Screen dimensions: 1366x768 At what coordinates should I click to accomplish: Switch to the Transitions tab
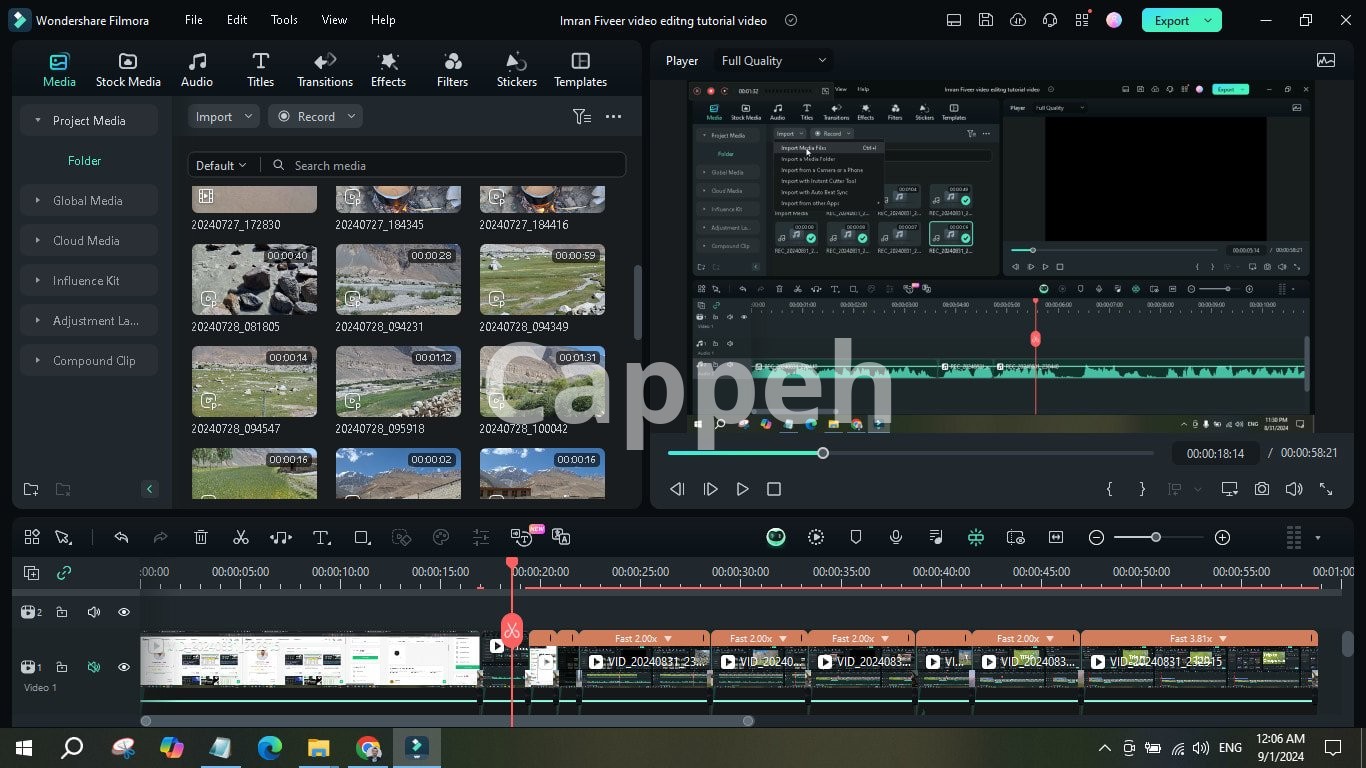325,70
